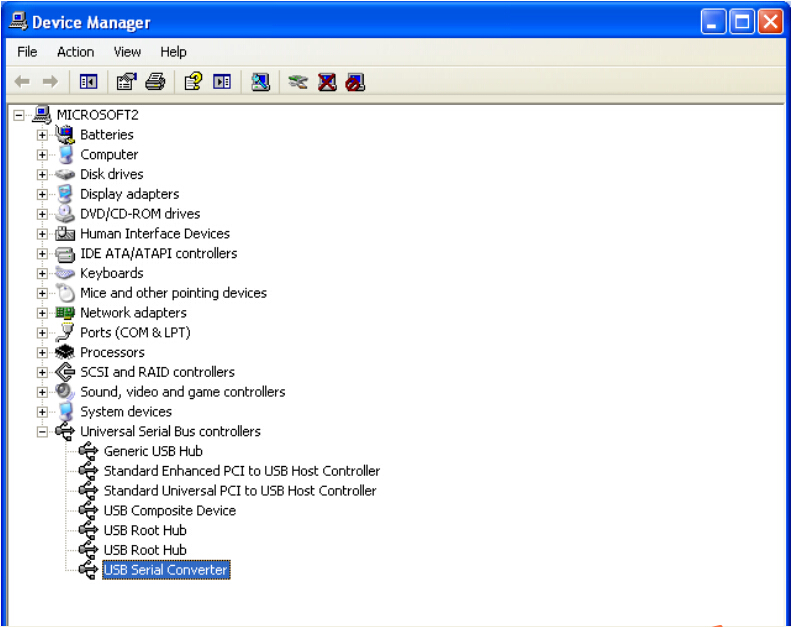Toggle the console tree pane icon
Screen dimensions: 791x627
coord(88,81)
